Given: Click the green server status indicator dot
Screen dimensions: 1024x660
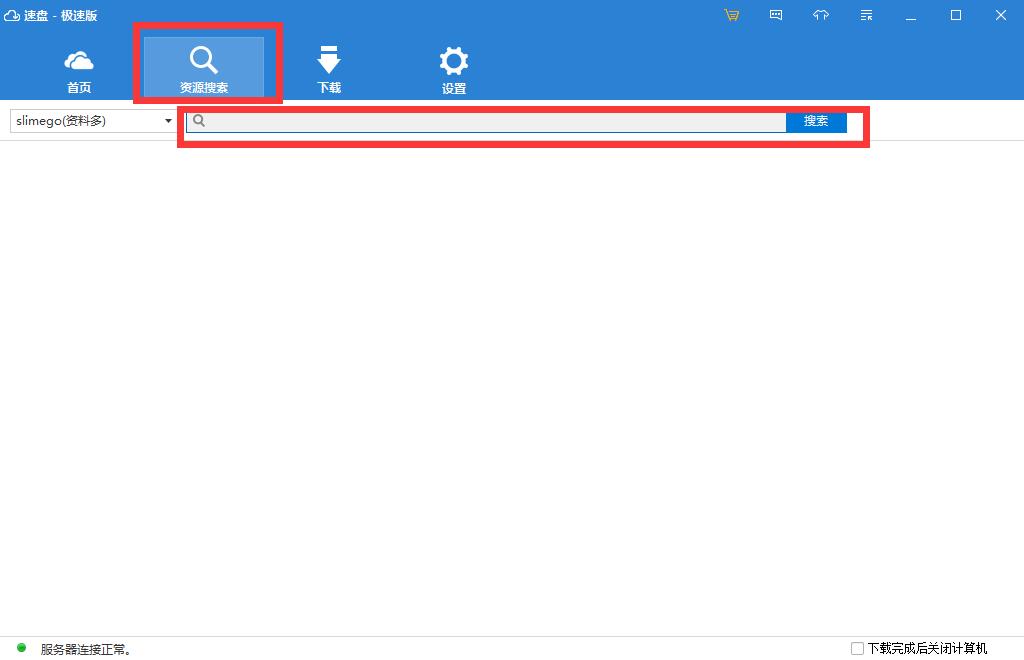Looking at the screenshot, I should pyautogui.click(x=22, y=648).
